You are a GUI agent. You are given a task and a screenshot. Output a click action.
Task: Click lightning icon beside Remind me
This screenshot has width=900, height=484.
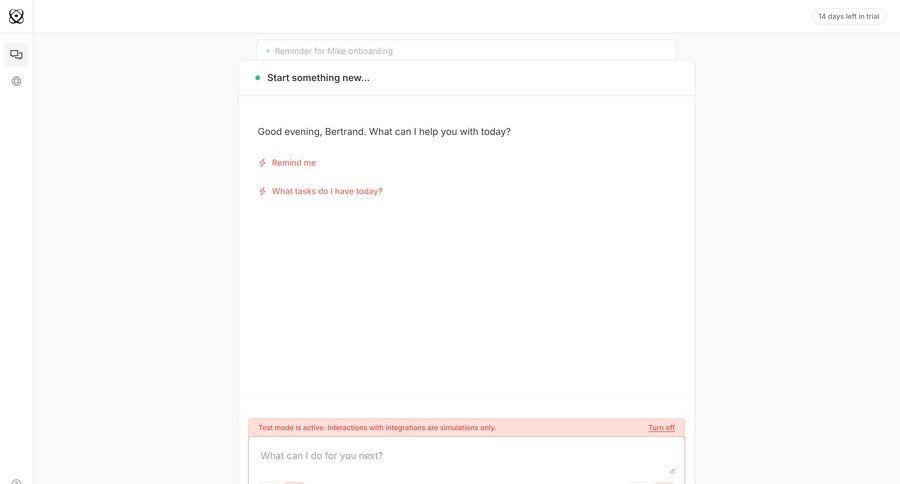(263, 163)
